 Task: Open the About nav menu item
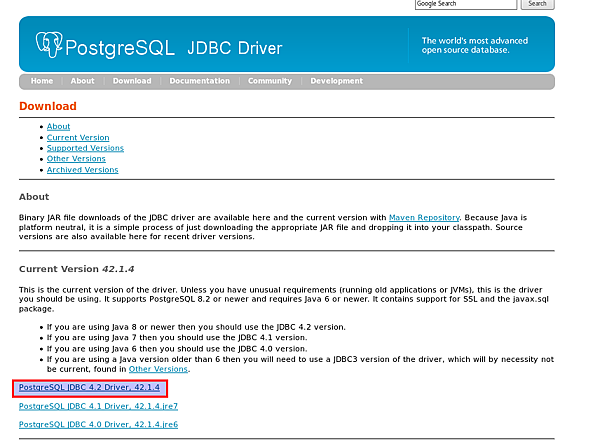(x=82, y=81)
